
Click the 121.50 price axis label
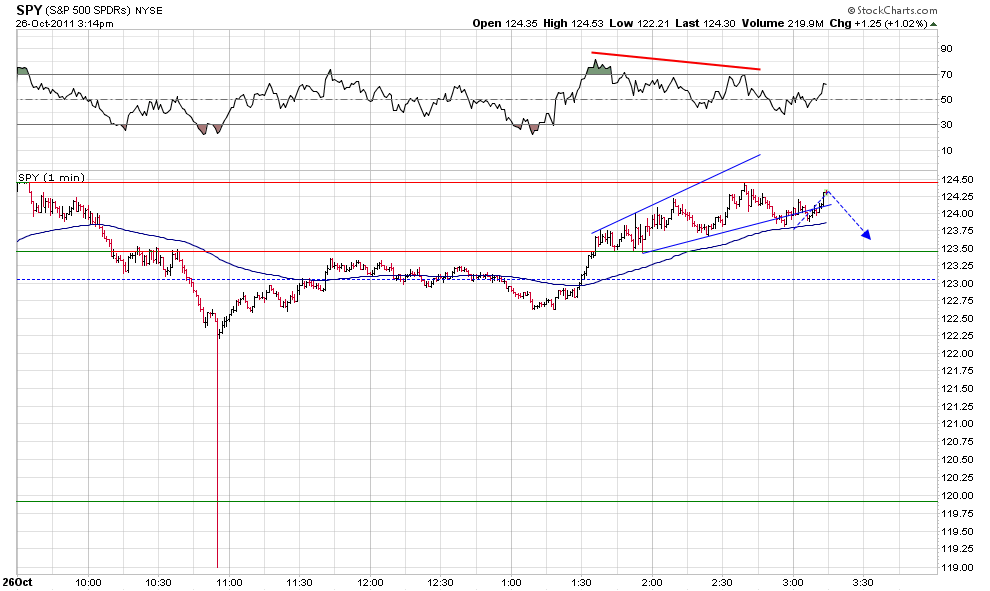[x=957, y=389]
